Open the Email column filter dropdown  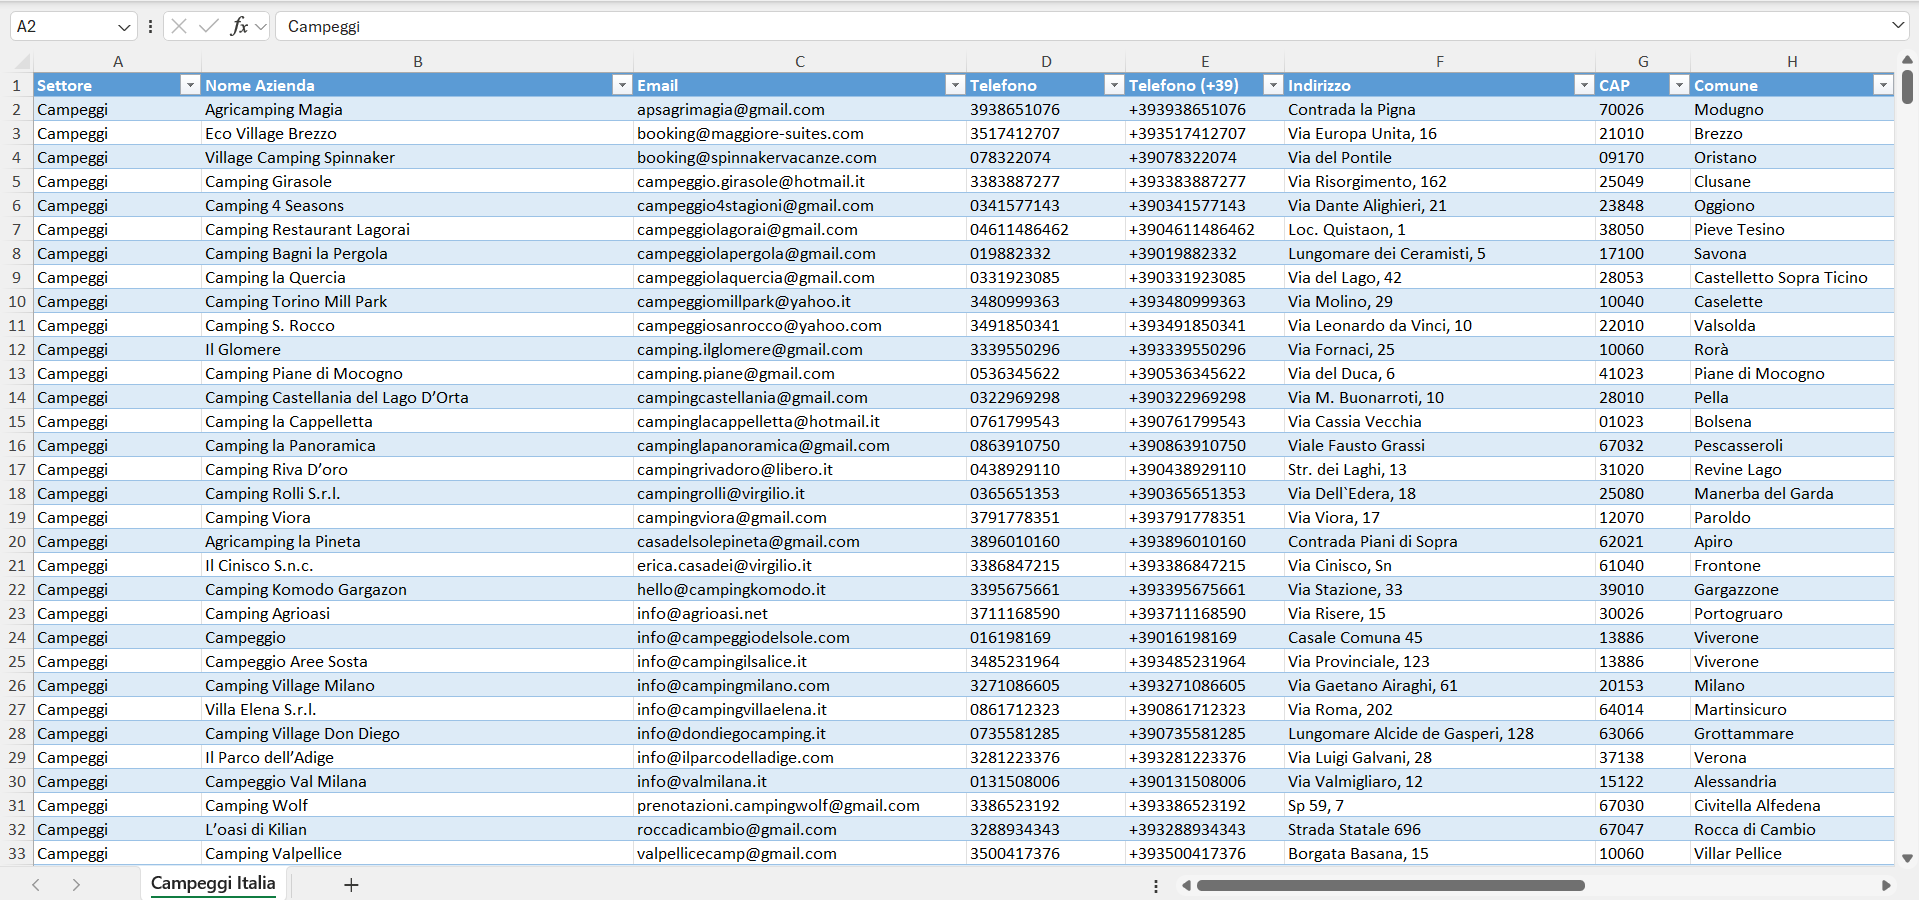(x=955, y=86)
